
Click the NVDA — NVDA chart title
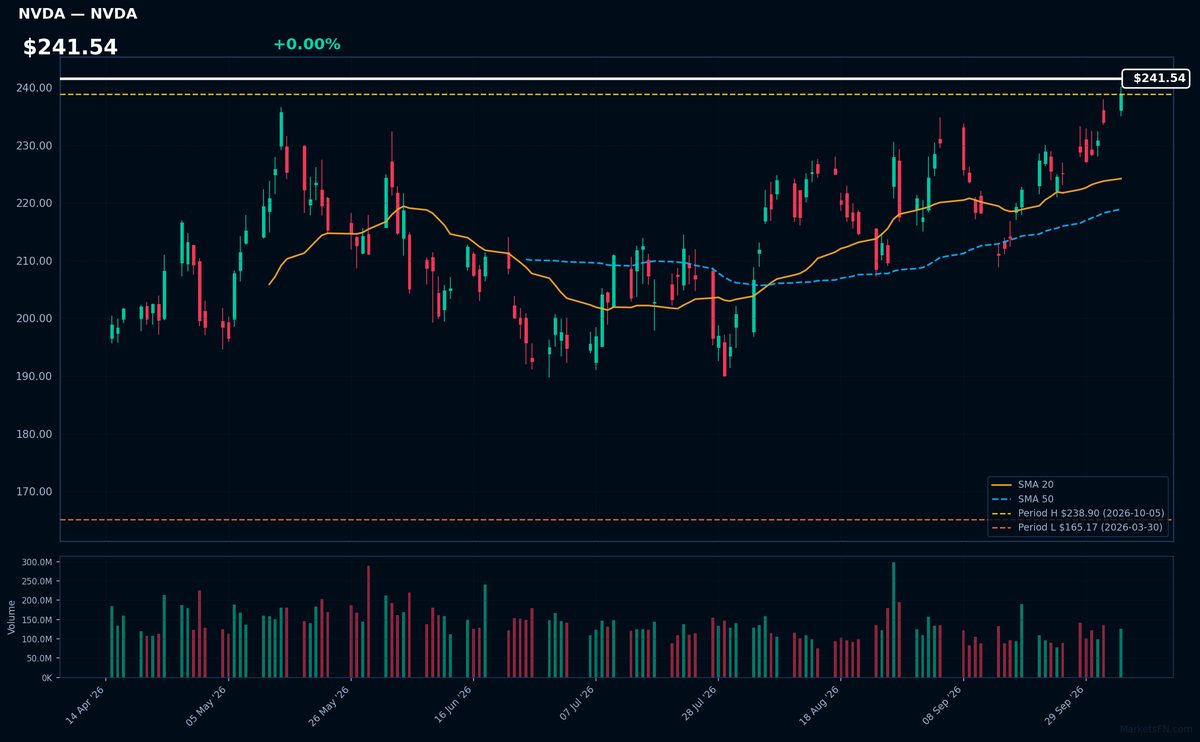tap(78, 14)
